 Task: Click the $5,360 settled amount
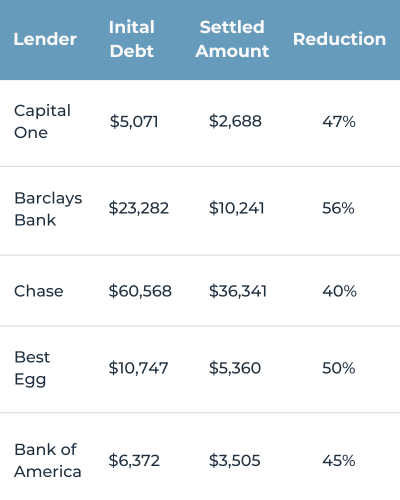pos(235,368)
